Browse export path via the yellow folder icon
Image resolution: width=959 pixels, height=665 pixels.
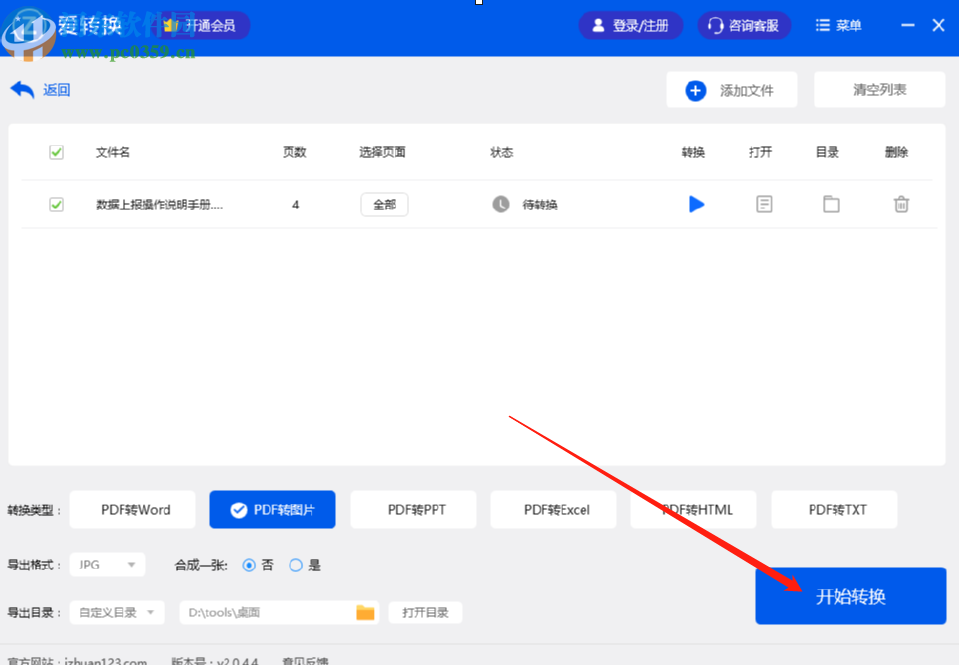pyautogui.click(x=365, y=612)
